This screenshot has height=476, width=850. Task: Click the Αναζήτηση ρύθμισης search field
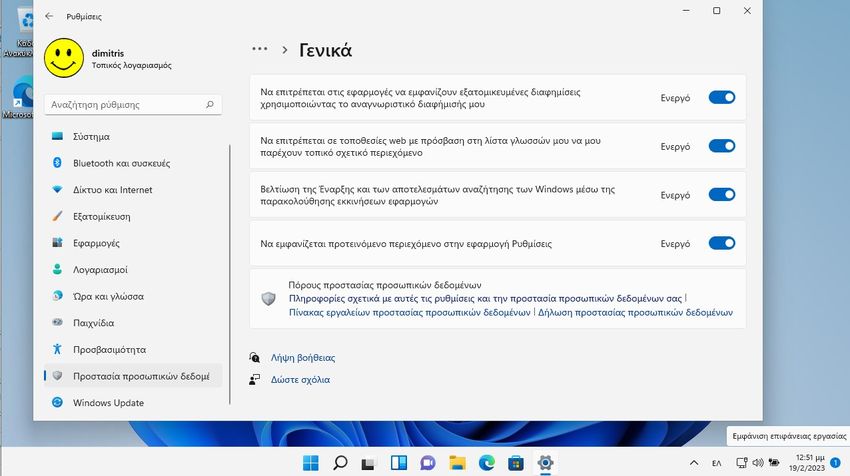pos(133,104)
